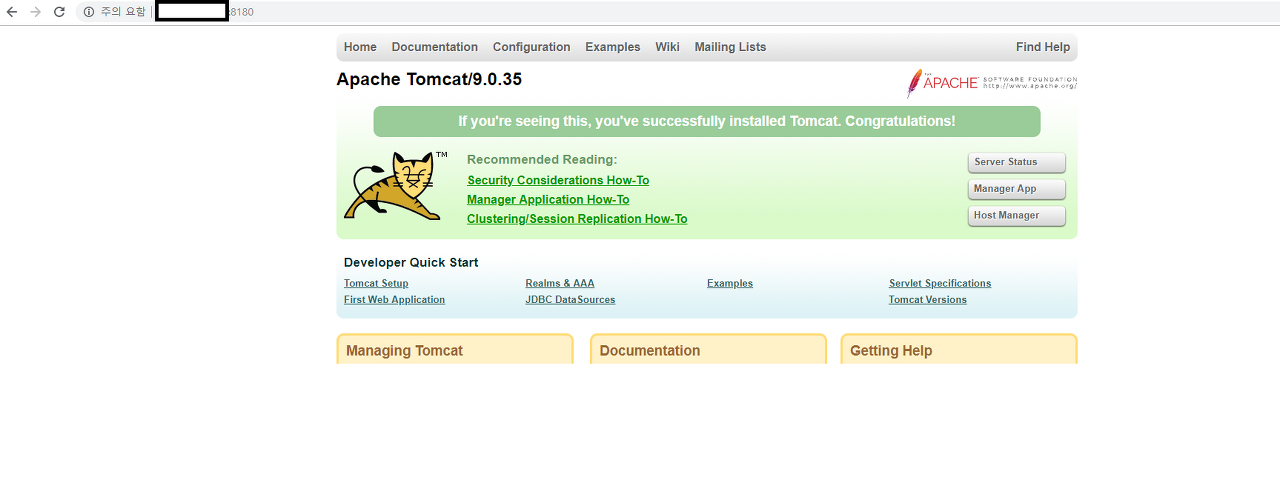Open the Servlet Specifications link

point(940,284)
